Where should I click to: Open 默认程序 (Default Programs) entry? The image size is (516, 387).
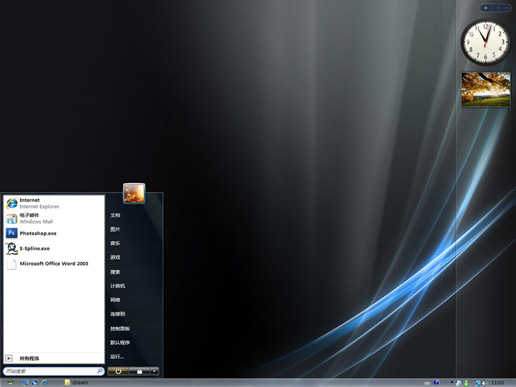click(x=120, y=343)
